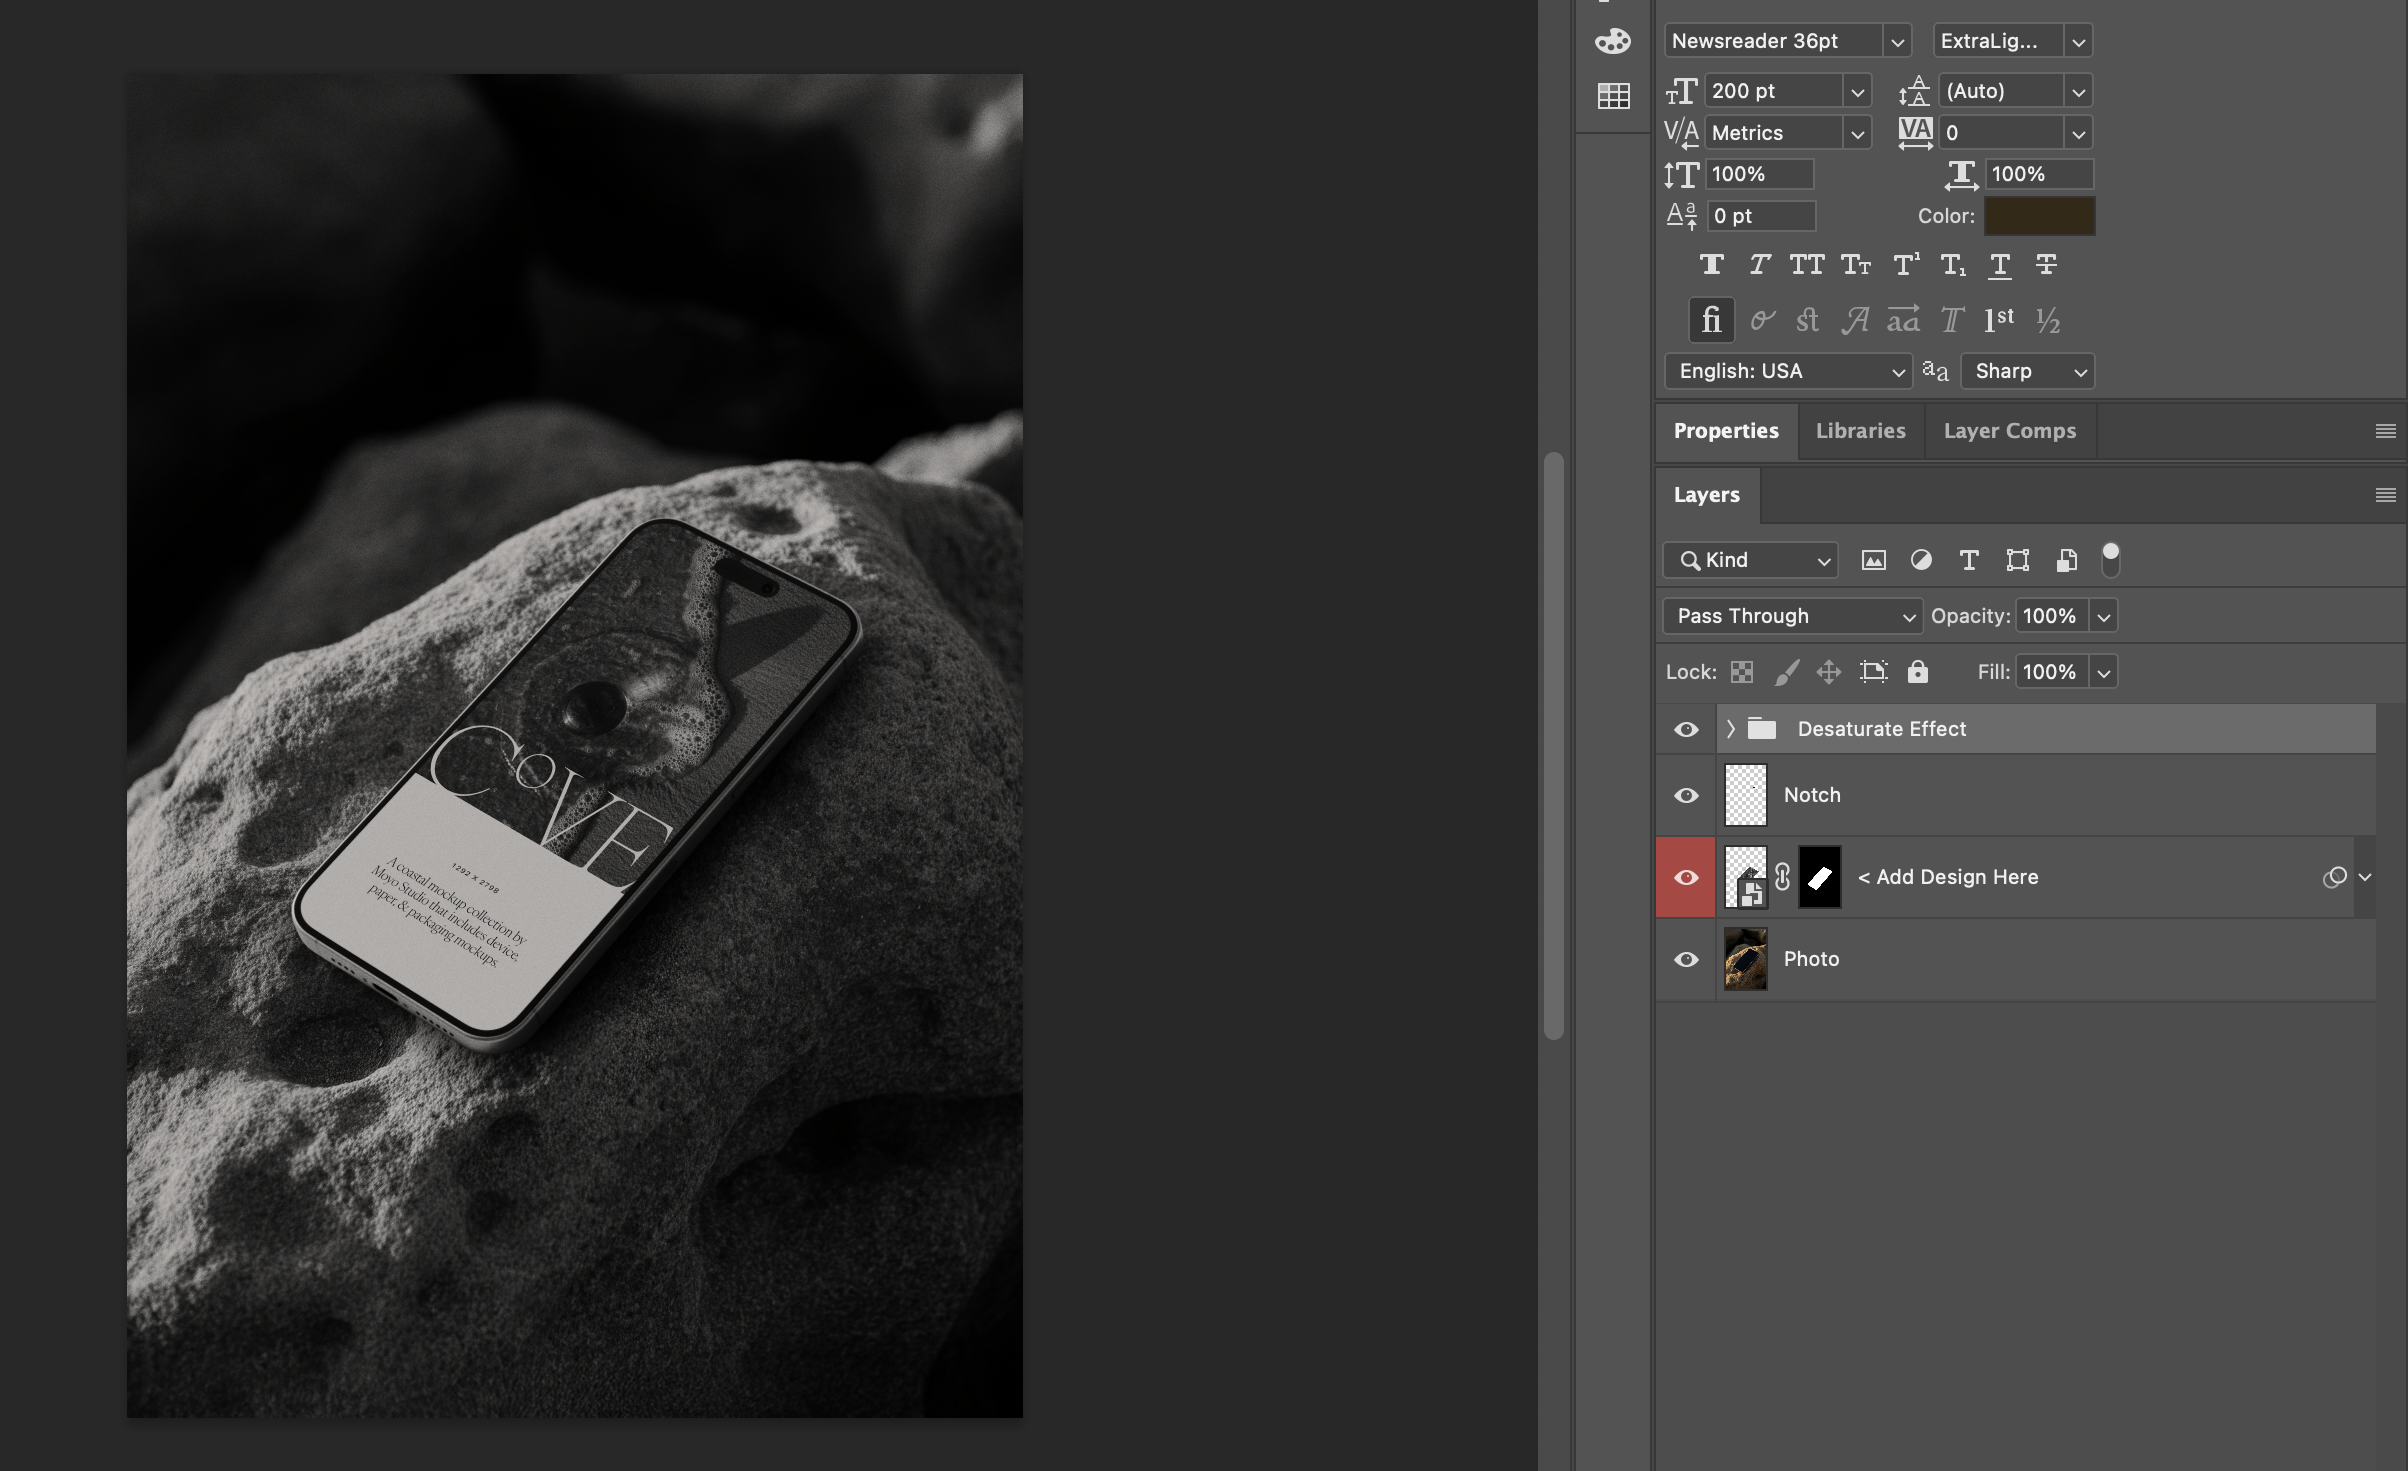Lock transparent pixels icon
This screenshot has width=2408, height=1471.
click(x=1742, y=672)
